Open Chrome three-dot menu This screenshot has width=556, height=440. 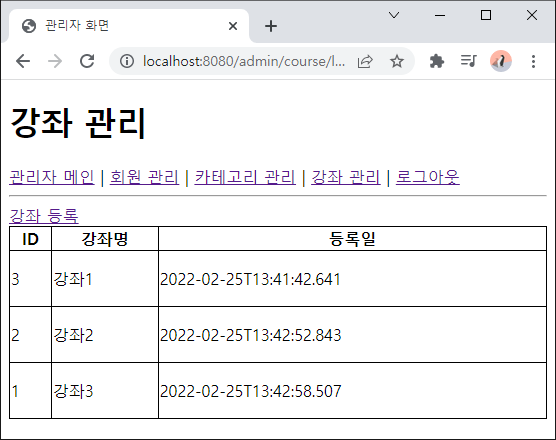coord(533,61)
